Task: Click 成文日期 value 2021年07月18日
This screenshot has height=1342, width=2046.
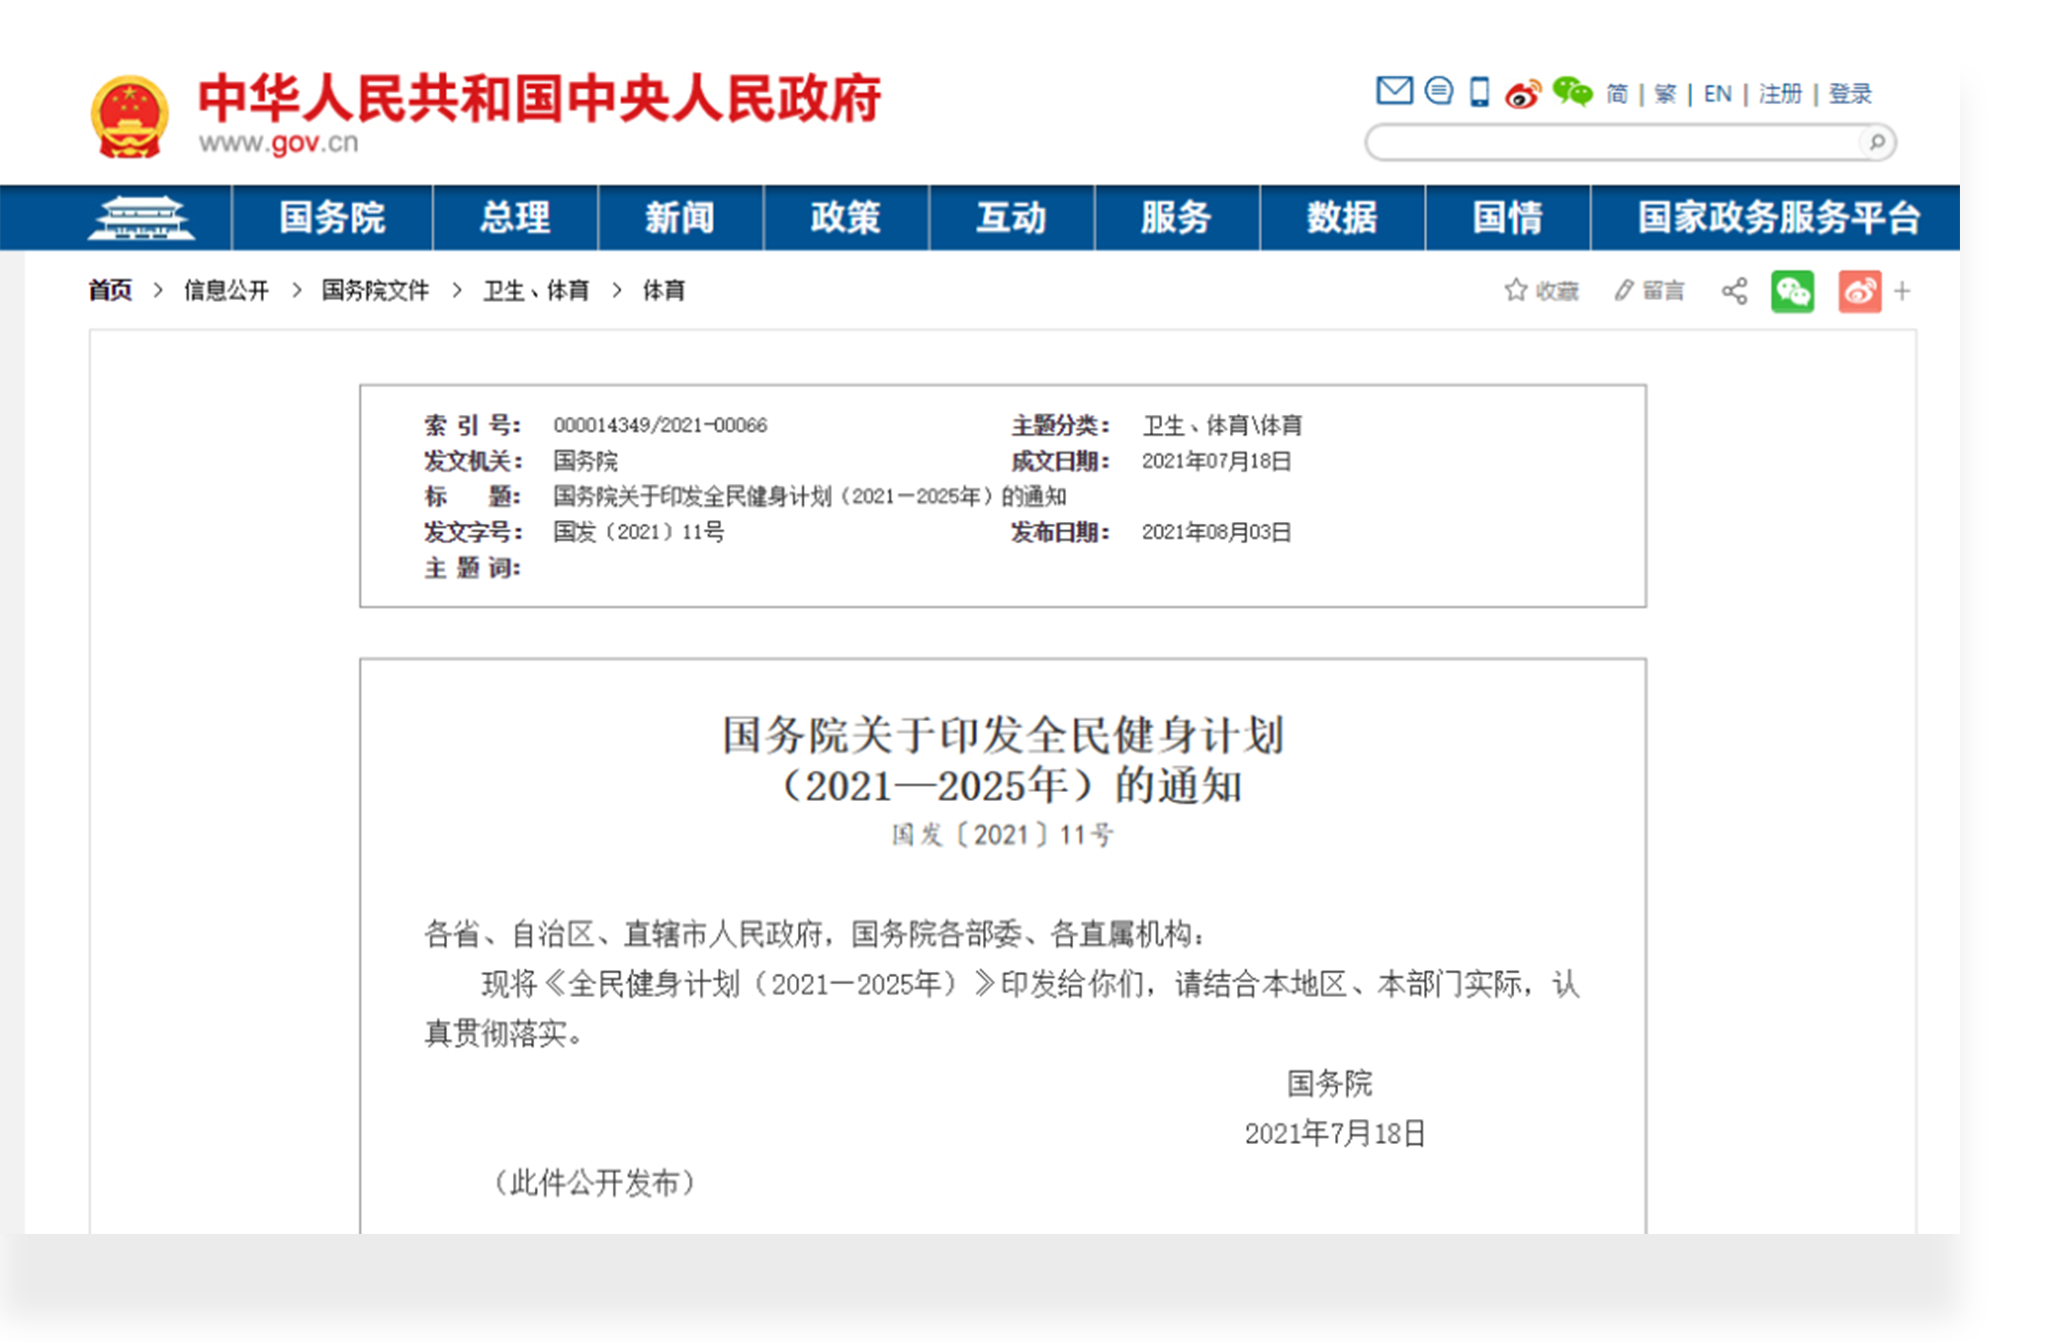Action: 1216,461
